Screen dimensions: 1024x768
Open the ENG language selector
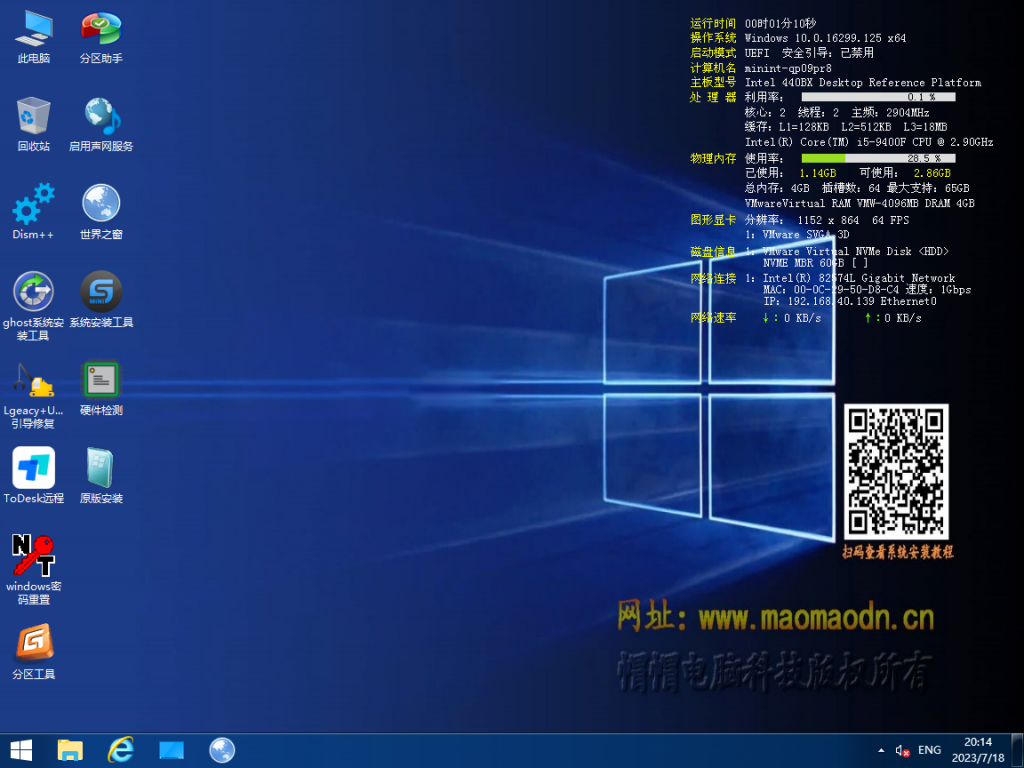coord(929,749)
